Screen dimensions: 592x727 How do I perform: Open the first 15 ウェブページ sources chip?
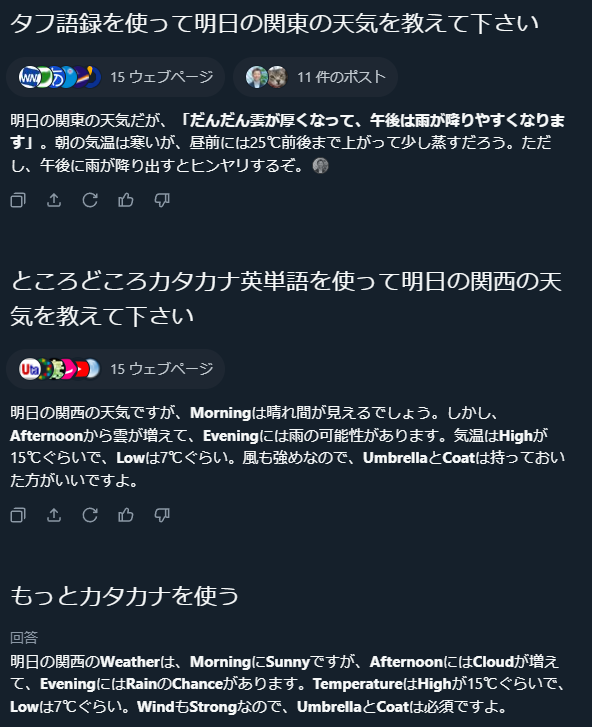pyautogui.click(x=115, y=77)
